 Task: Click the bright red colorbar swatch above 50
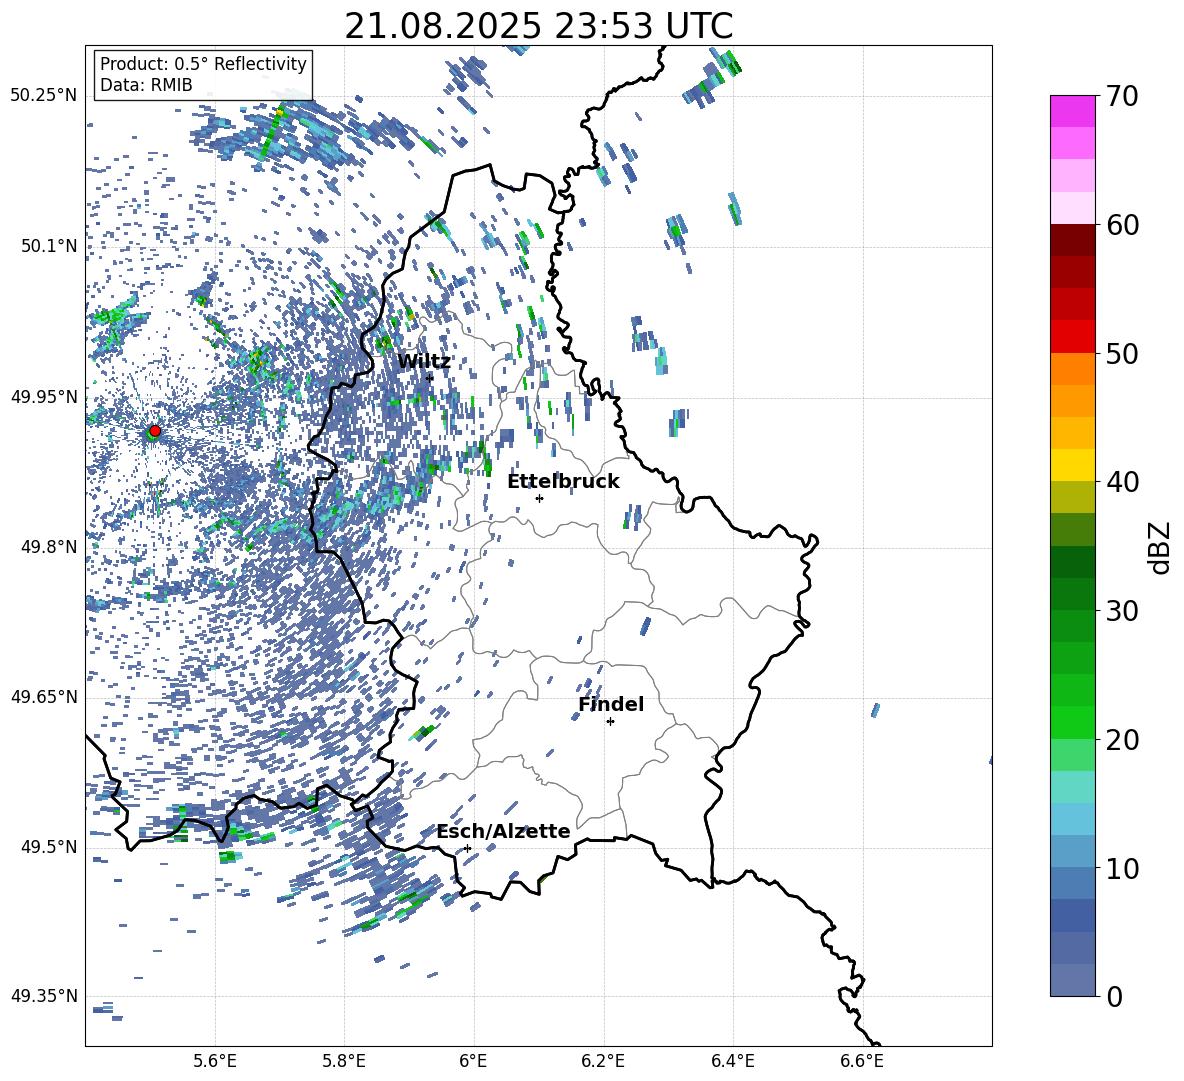[x=1072, y=337]
